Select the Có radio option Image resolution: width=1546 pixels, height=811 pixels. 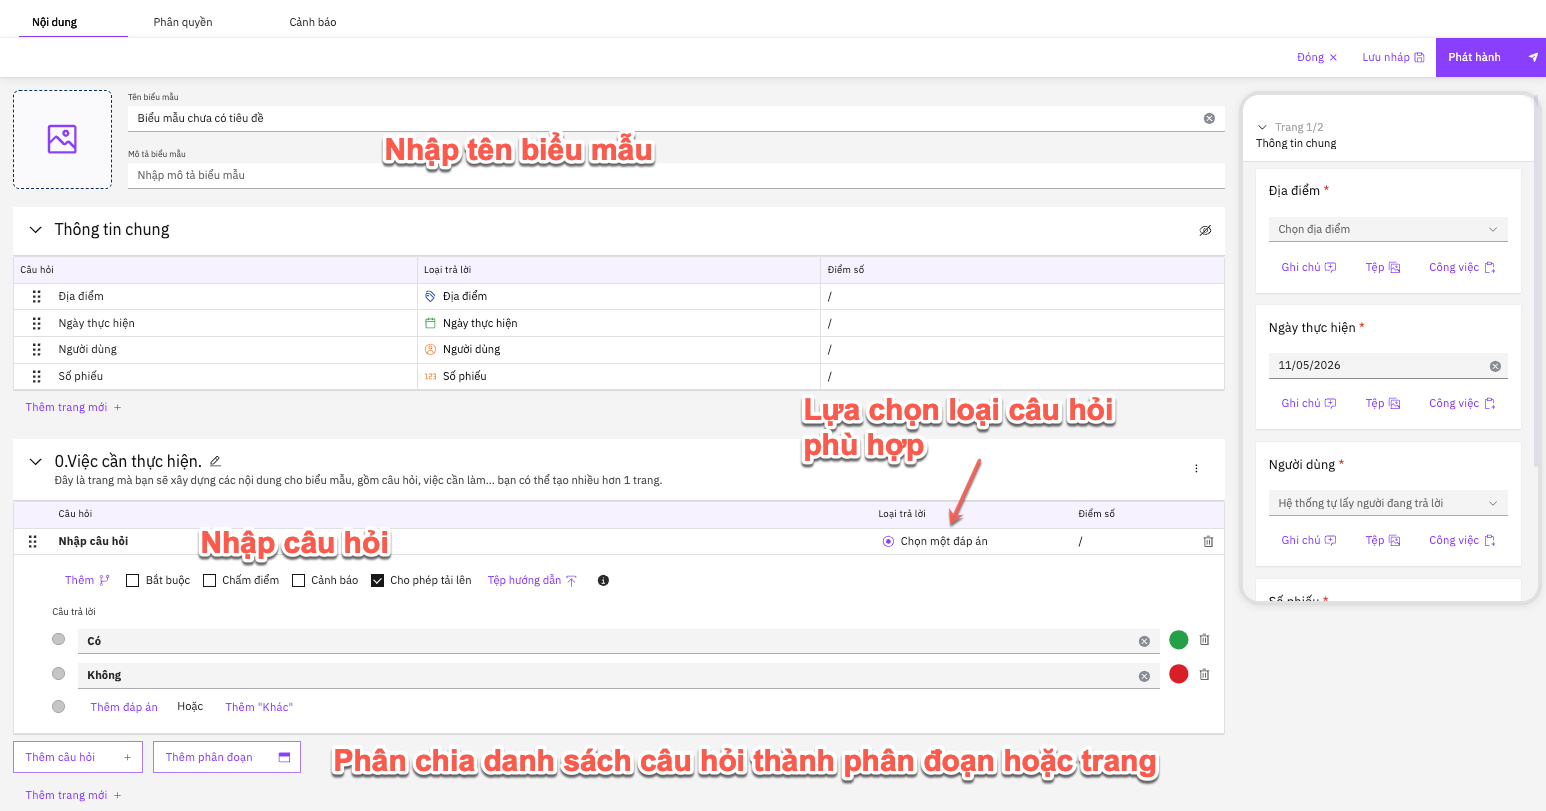coord(59,639)
